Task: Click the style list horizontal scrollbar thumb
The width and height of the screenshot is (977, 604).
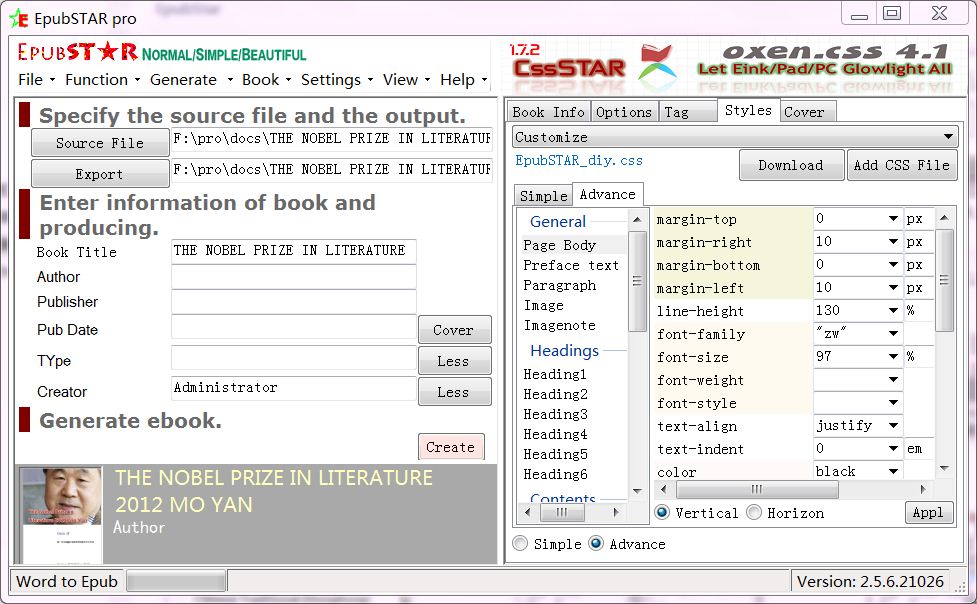Action: click(562, 512)
